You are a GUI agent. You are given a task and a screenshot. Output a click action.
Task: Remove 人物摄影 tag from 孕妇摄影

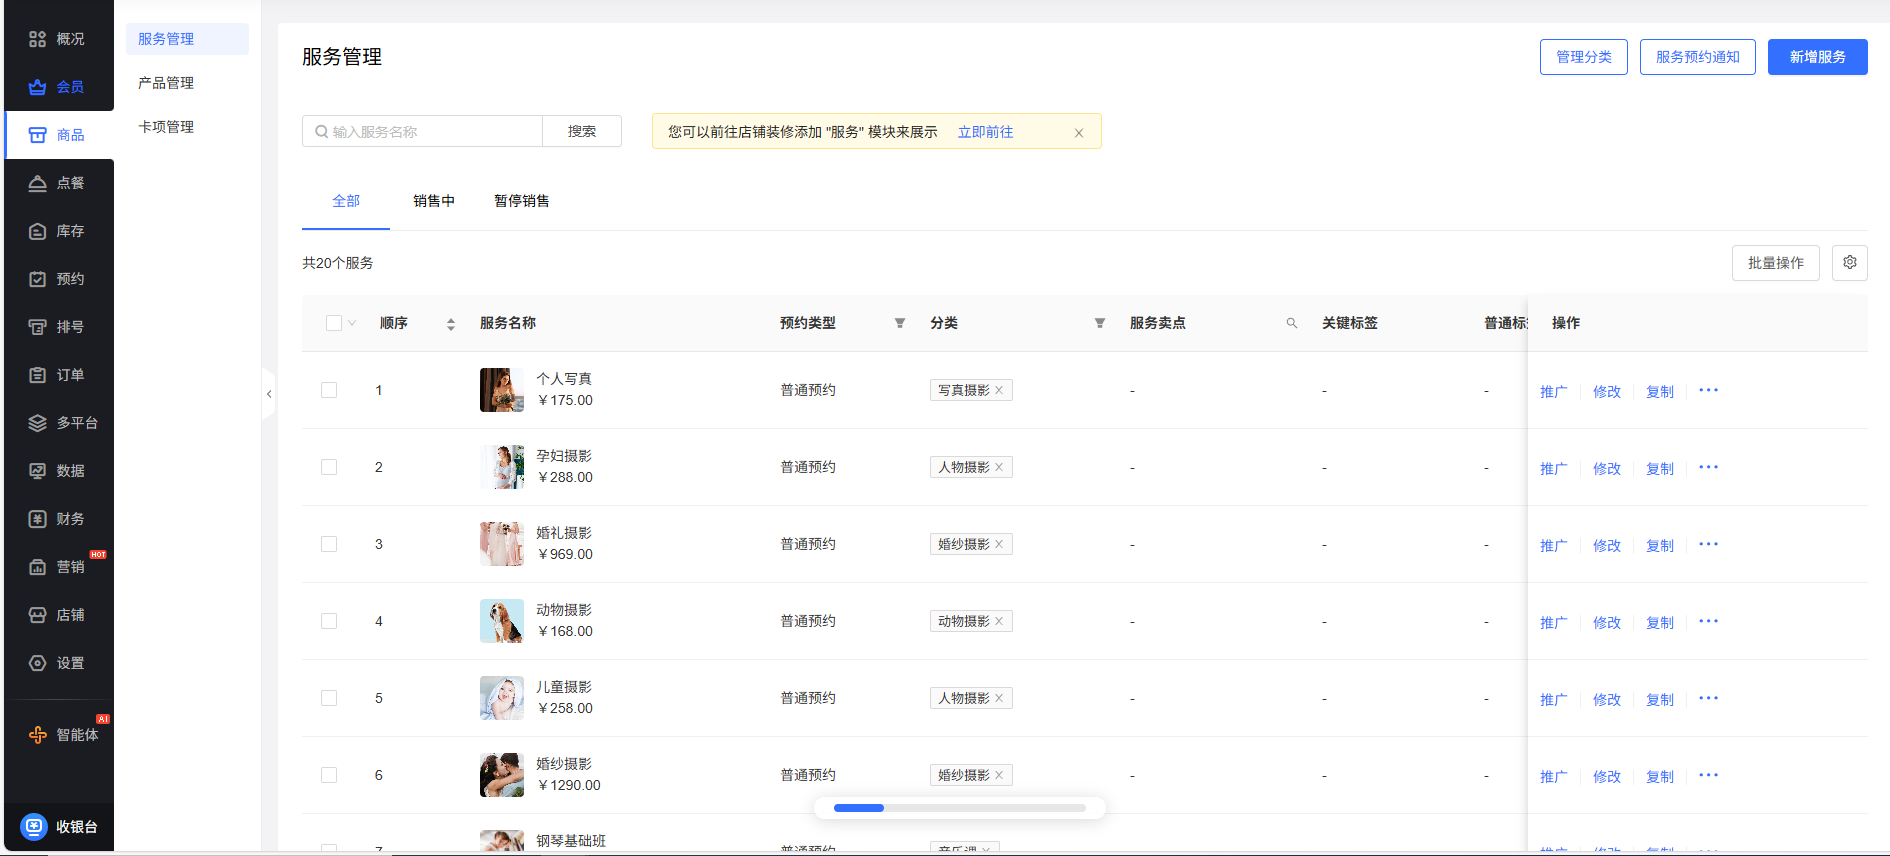tap(999, 467)
